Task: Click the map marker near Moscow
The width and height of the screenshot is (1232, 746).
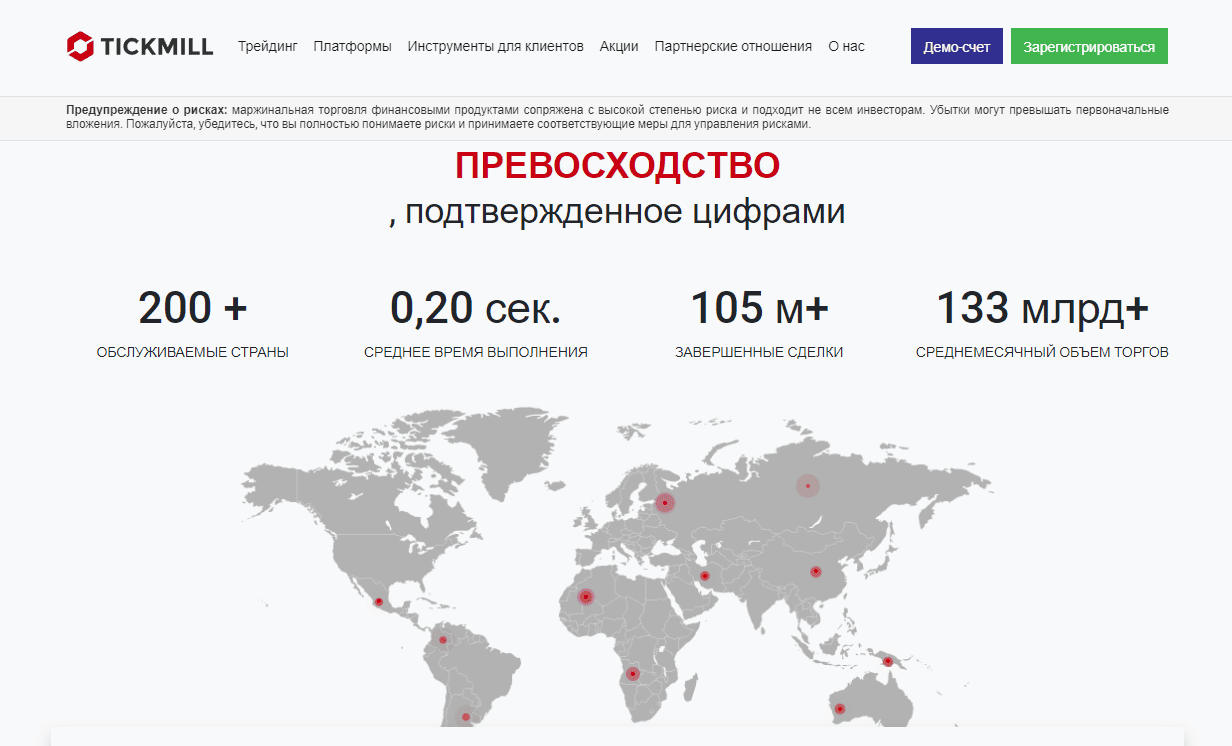Action: pyautogui.click(x=665, y=503)
